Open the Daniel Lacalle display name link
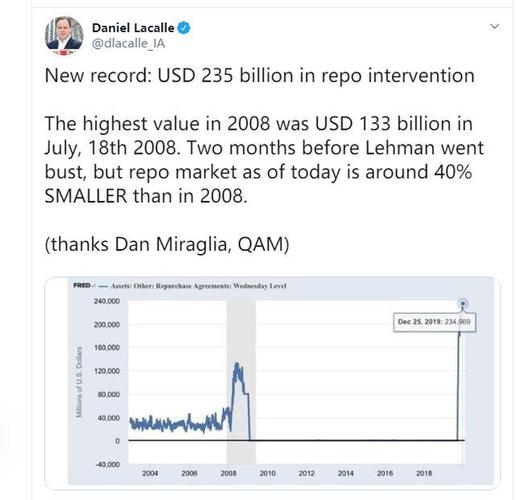The image size is (516, 500). point(133,28)
